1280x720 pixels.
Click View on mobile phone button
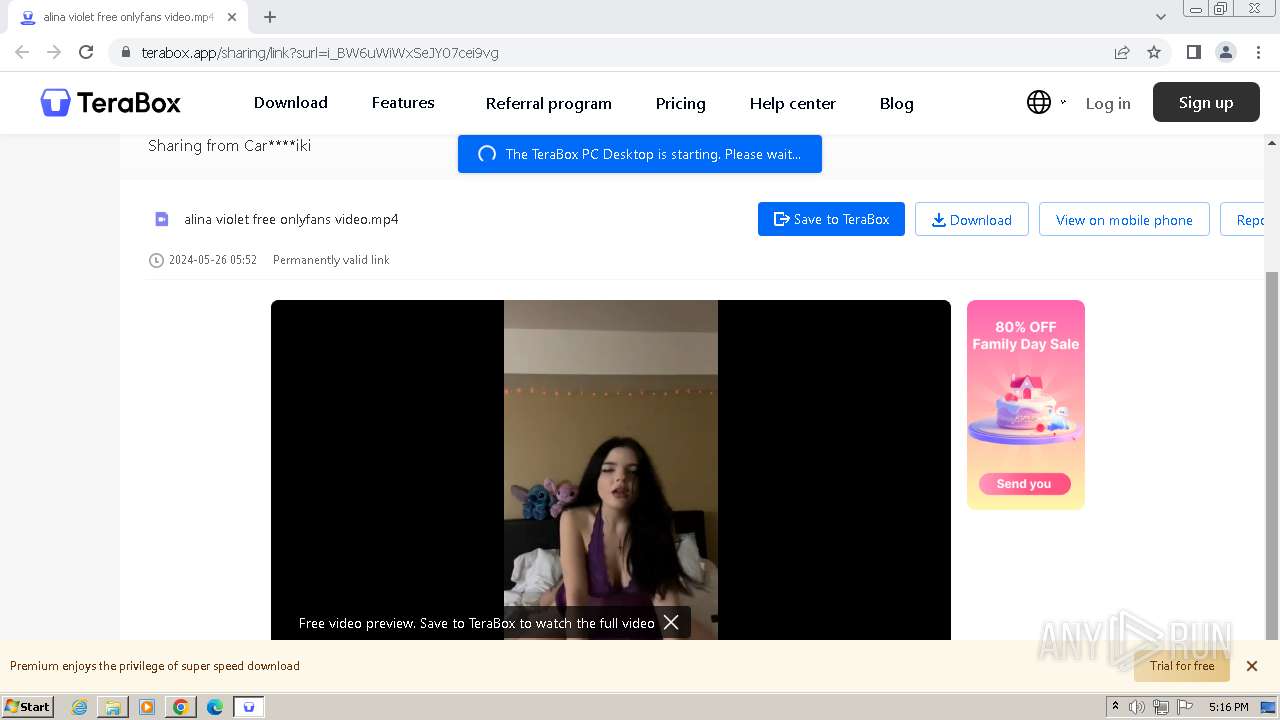(1124, 219)
